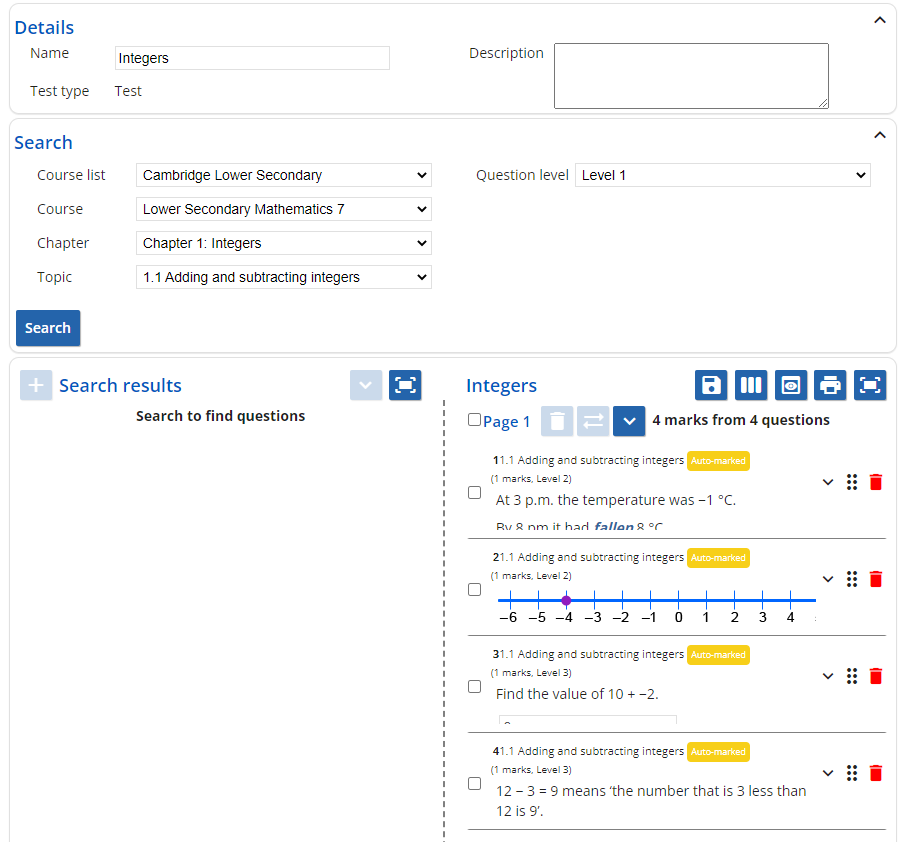Viewport: 908px width, 842px height.
Task: Click the blue Search button
Action: click(48, 328)
